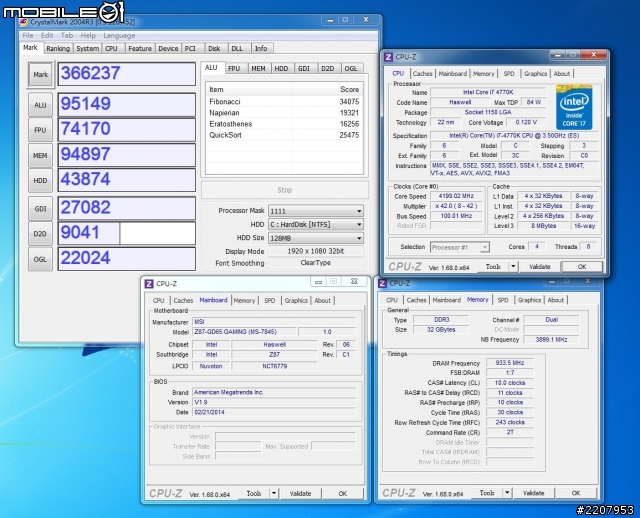Switch to the Device tab in CrystalMark
This screenshot has height=518, width=640.
click(168, 49)
